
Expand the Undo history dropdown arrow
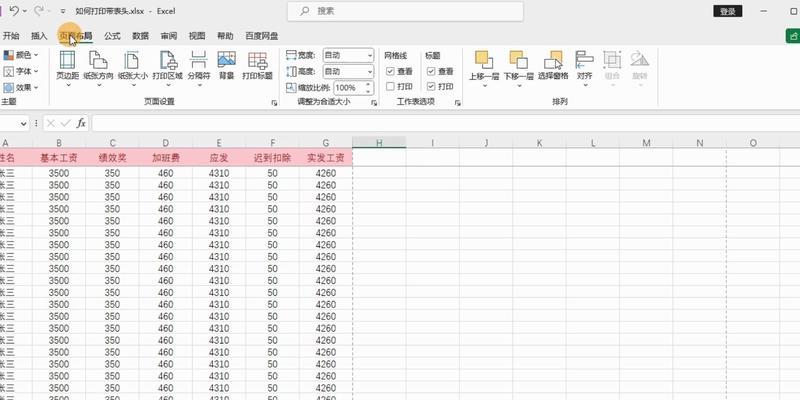point(24,11)
